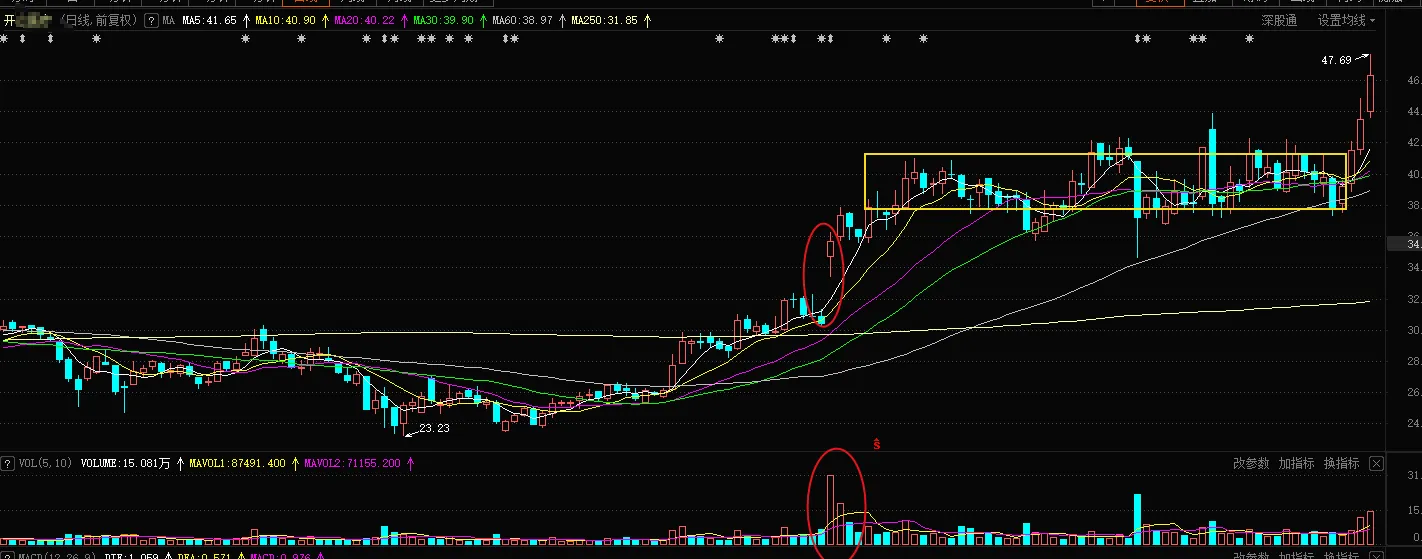Viewport: 1422px width, 559px height.
Task: Select the MA60:38.97 label
Action: pos(523,20)
